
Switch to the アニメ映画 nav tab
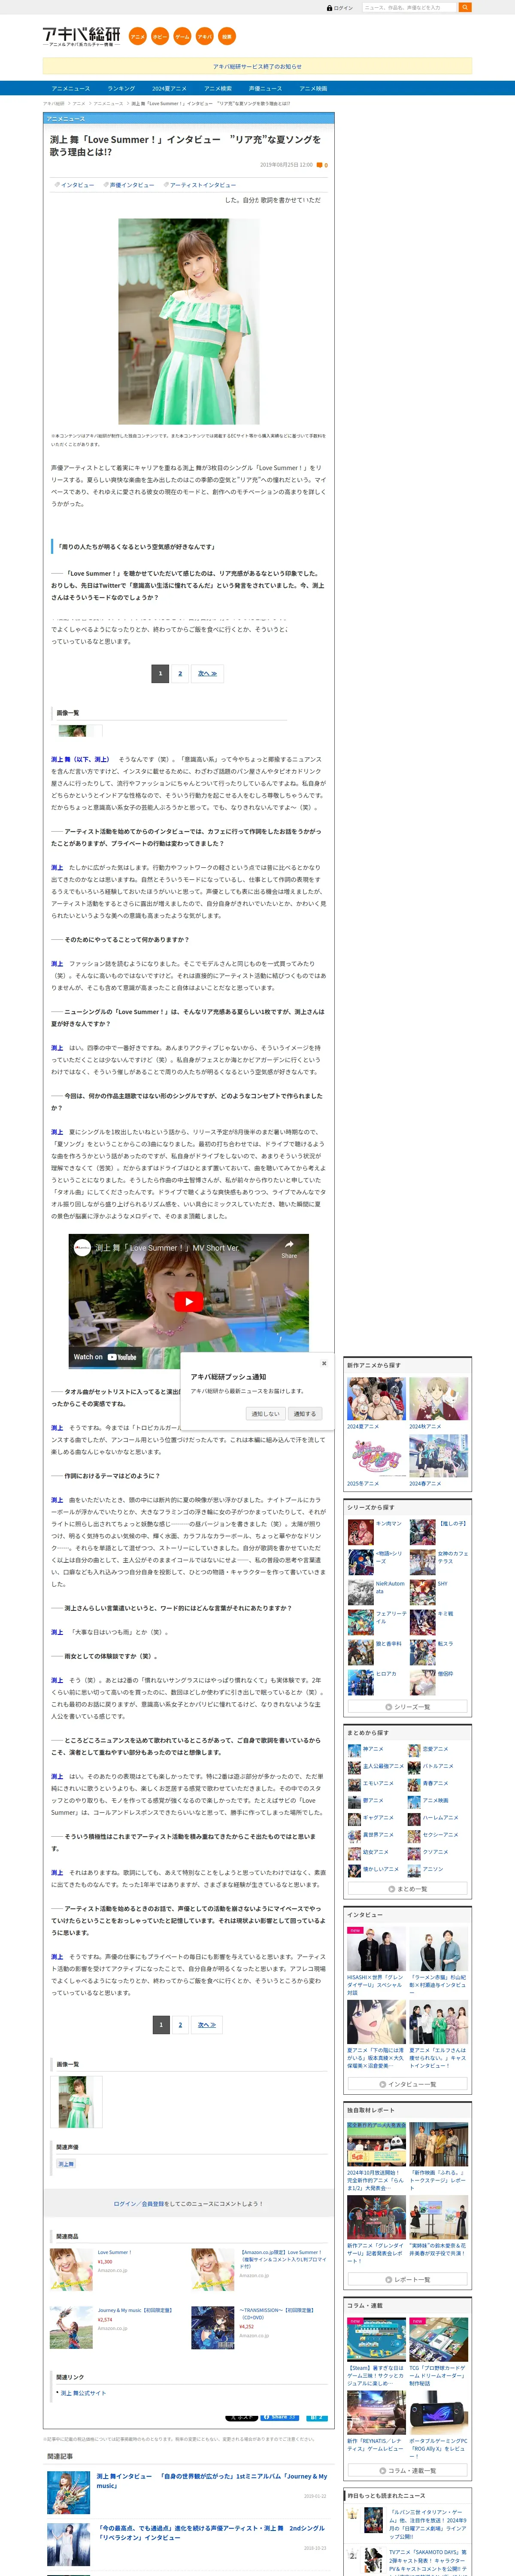(313, 88)
